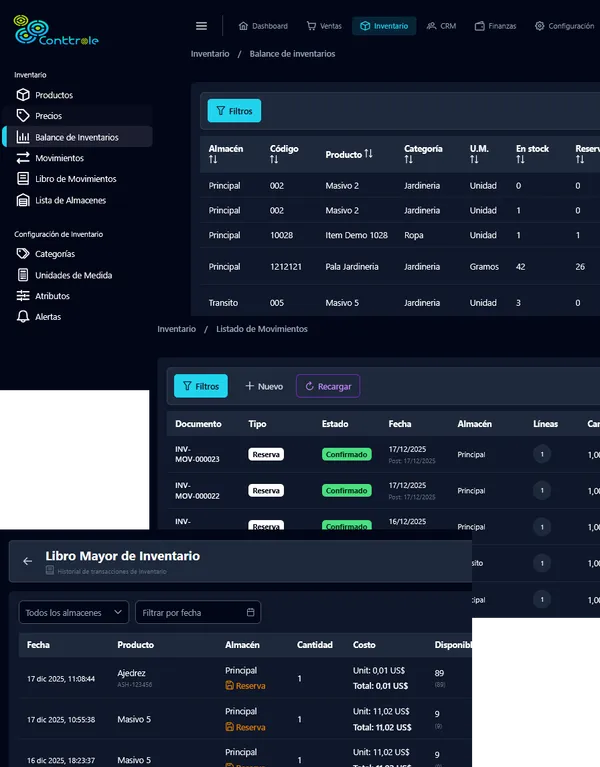This screenshot has width=600, height=767.
Task: Click Confirmado badge of INV-MOV-000022
Action: 347,491
